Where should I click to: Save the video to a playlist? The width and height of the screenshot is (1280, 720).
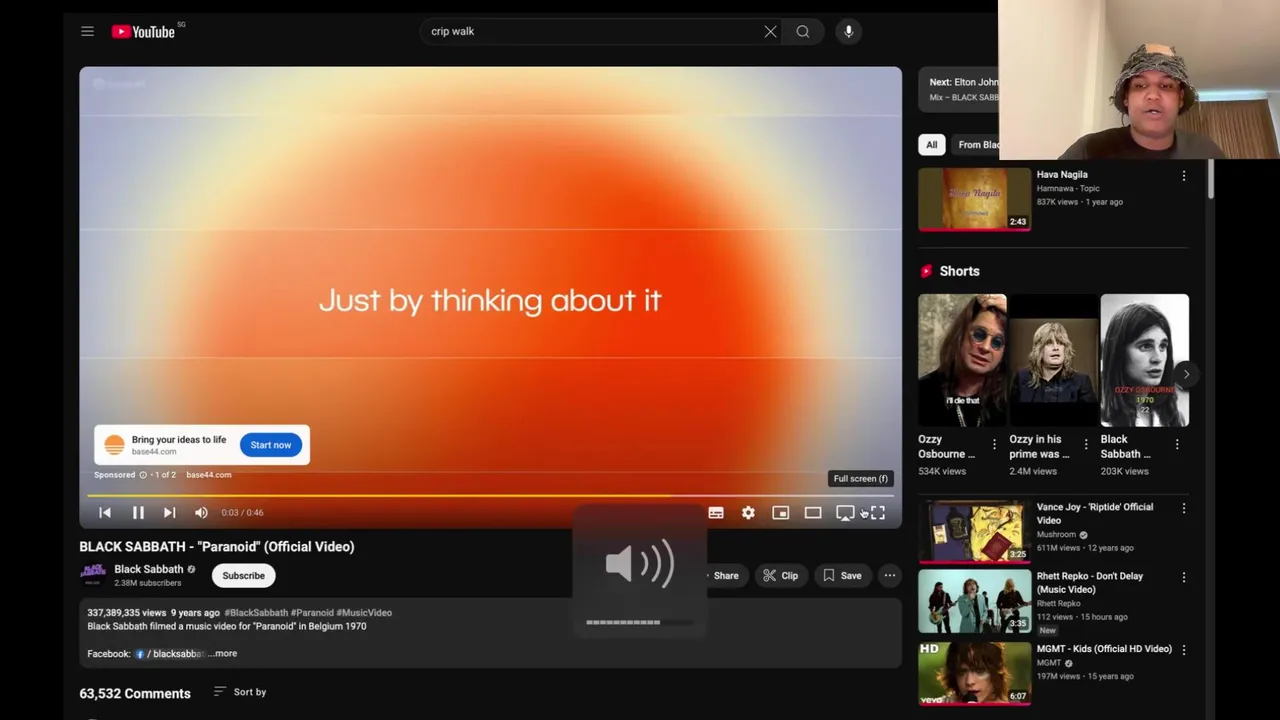pyautogui.click(x=842, y=576)
